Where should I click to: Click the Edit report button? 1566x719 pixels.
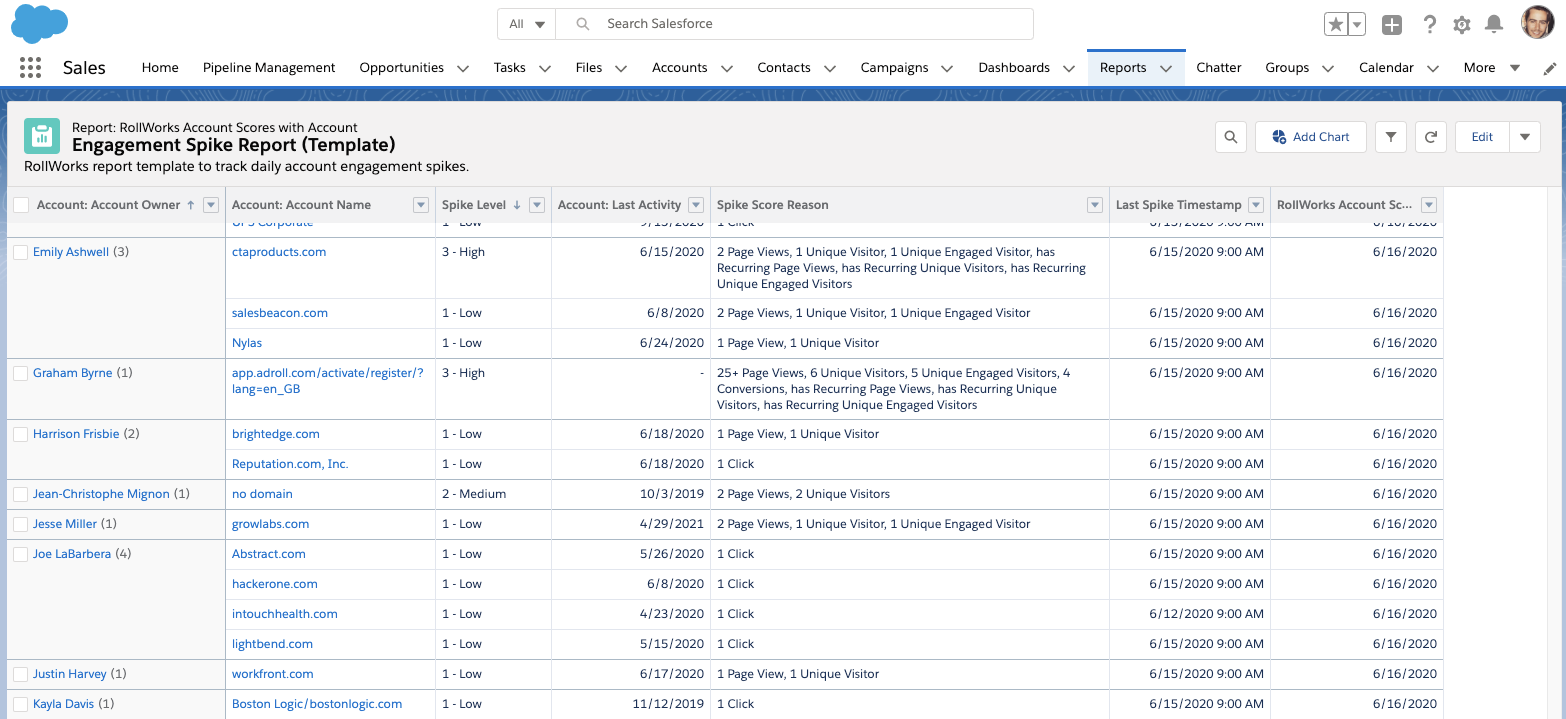pos(1482,137)
